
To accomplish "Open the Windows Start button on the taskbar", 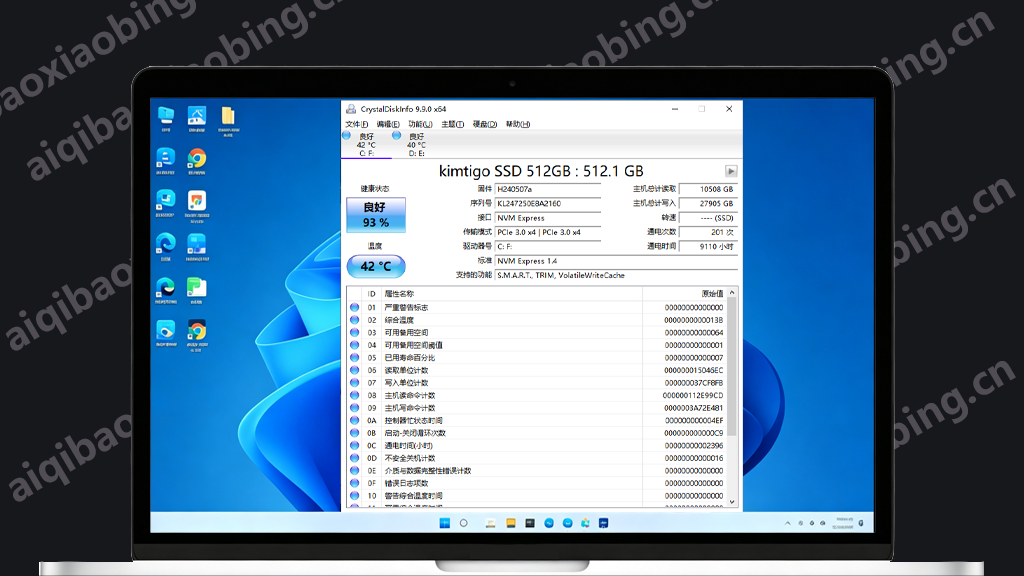I will tap(445, 523).
